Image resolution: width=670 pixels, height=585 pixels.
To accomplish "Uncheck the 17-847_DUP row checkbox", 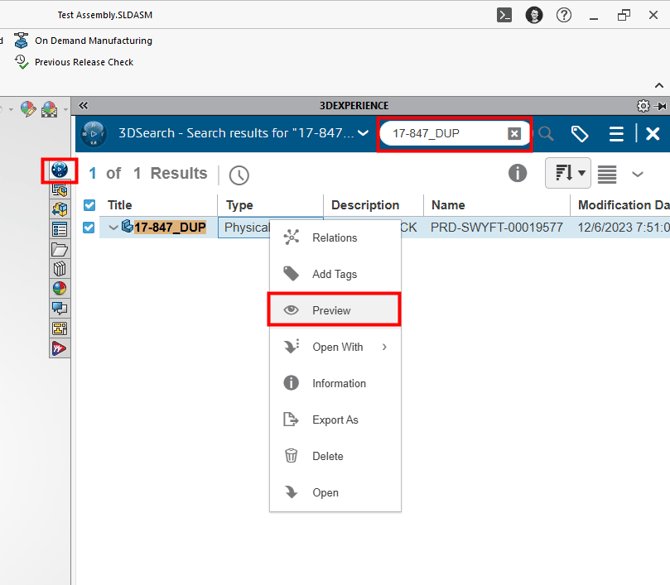I will [x=88, y=227].
